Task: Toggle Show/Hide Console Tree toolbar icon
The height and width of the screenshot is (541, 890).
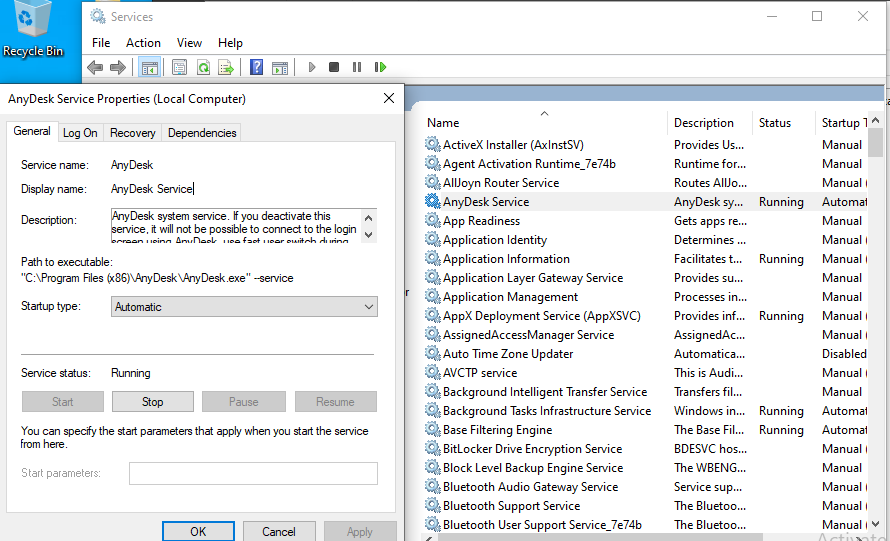Action: coord(150,68)
